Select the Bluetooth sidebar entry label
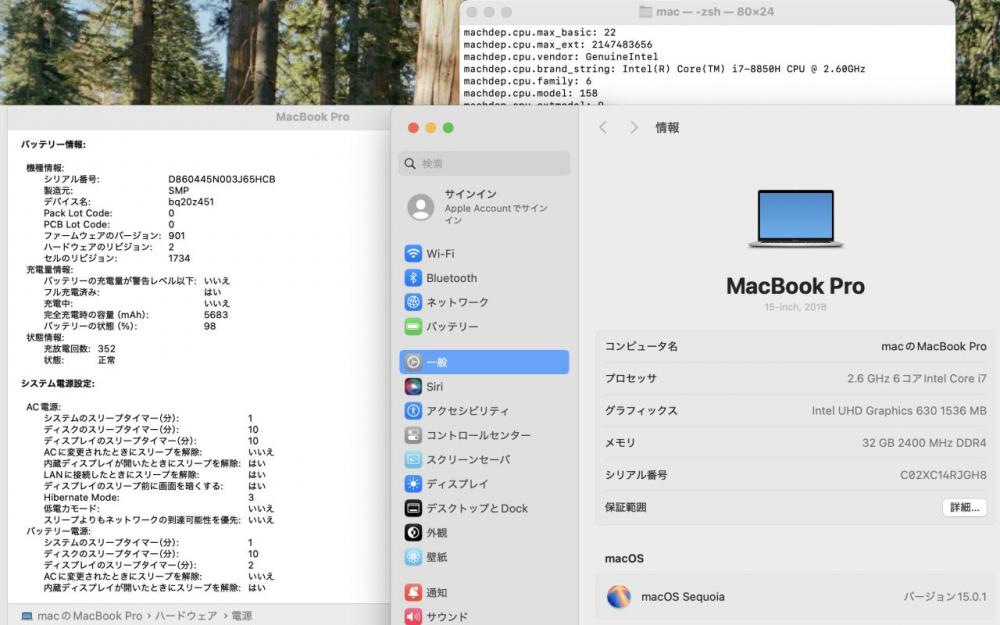The height and width of the screenshot is (625, 1000). pos(452,278)
